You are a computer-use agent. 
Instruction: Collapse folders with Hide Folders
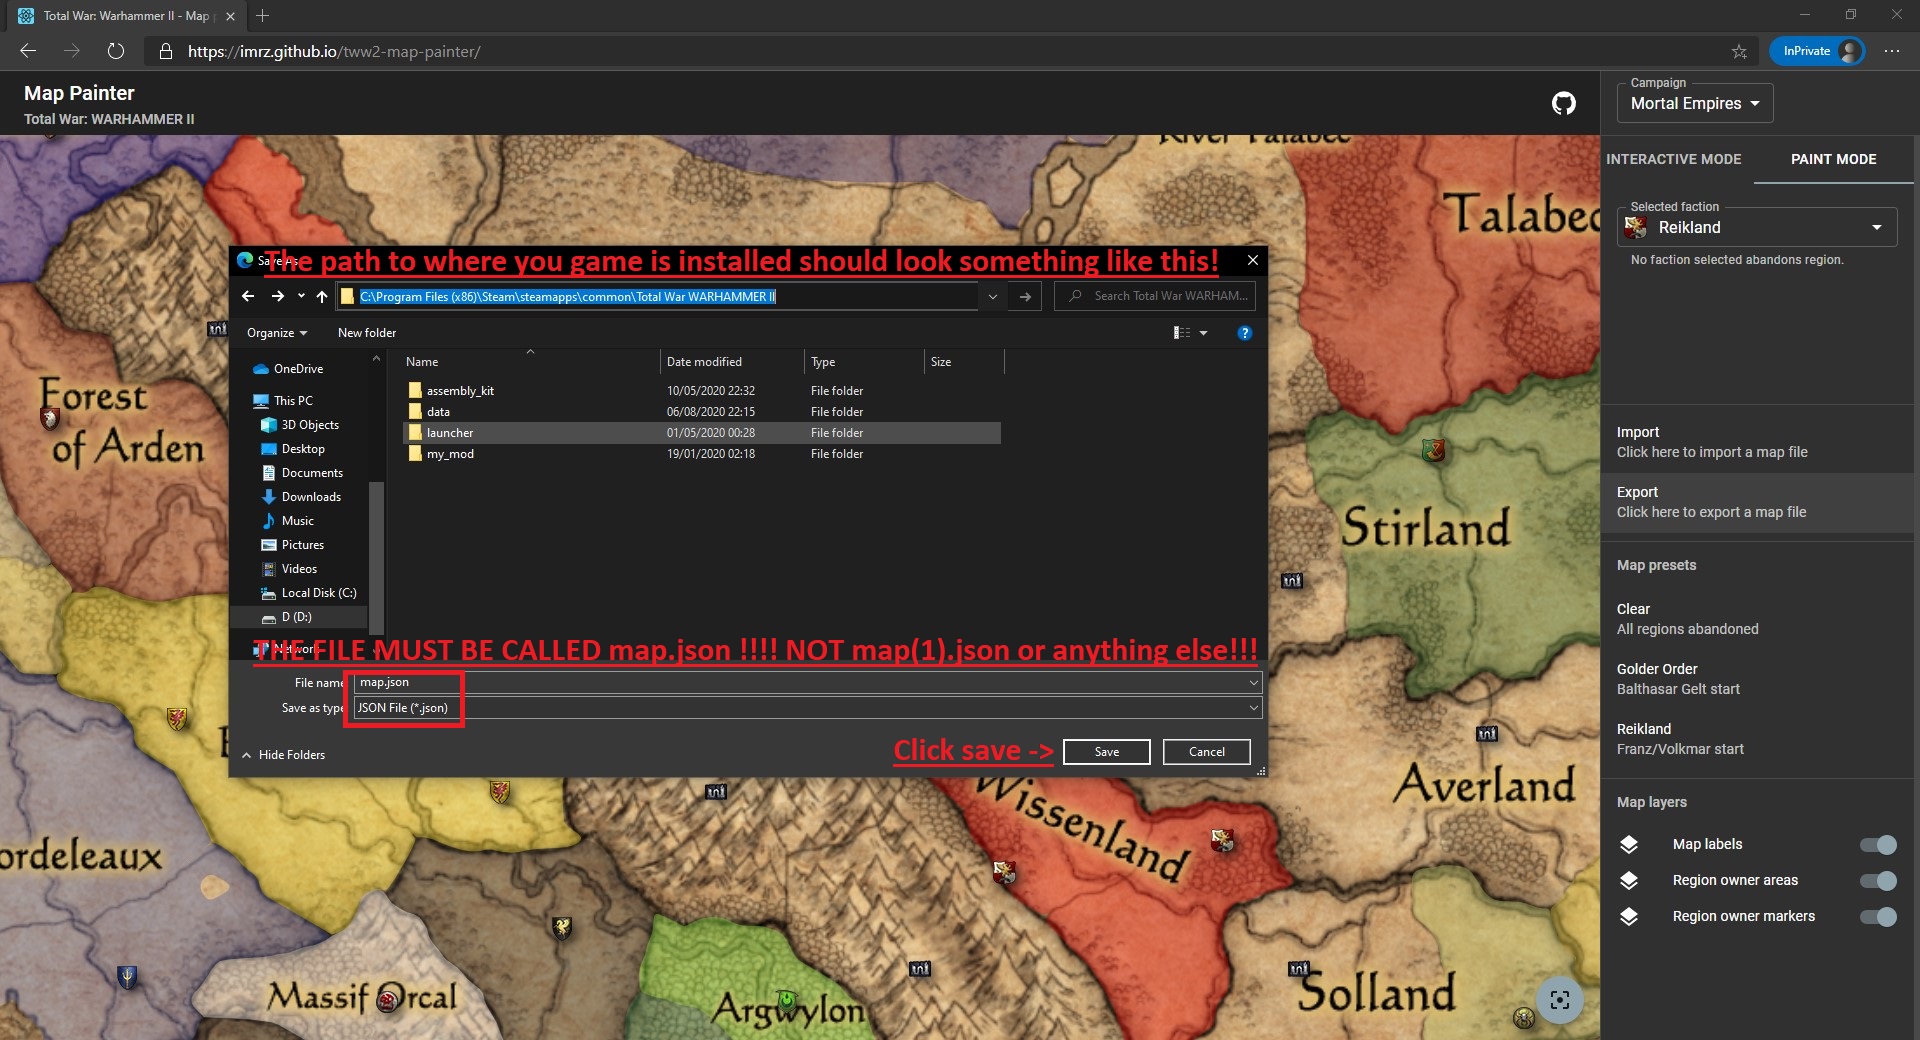(x=283, y=755)
